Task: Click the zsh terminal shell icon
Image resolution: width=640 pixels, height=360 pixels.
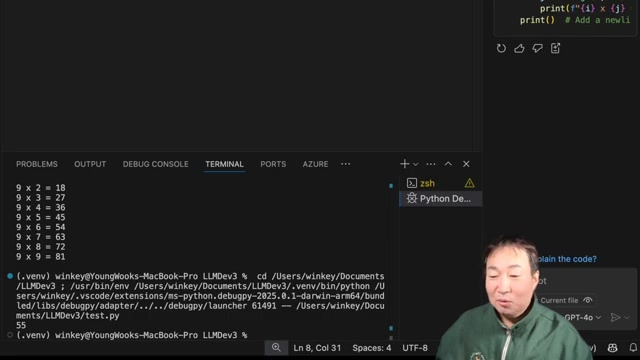Action: click(412, 183)
